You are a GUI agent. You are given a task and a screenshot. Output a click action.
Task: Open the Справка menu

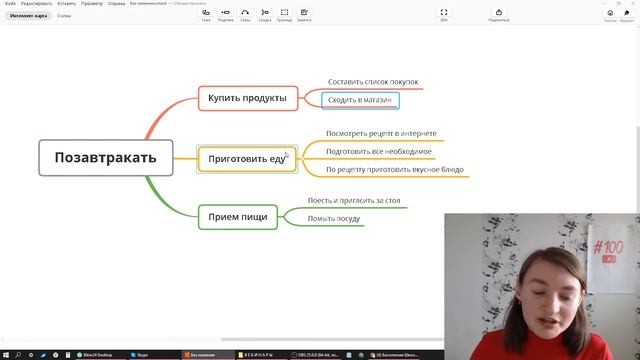(x=116, y=3)
